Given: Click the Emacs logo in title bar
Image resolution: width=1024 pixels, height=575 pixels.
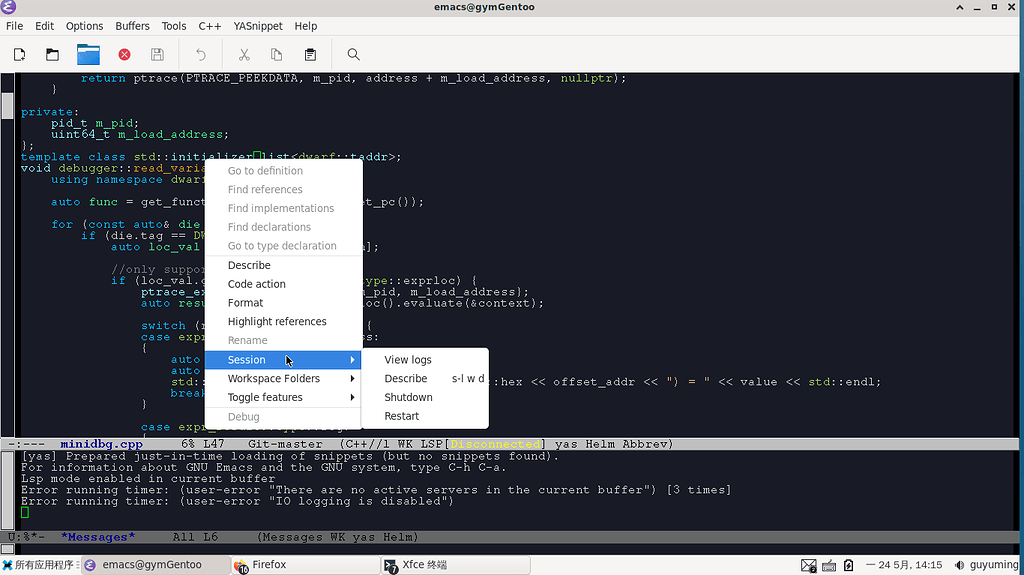Looking at the screenshot, I should pos(8,7).
